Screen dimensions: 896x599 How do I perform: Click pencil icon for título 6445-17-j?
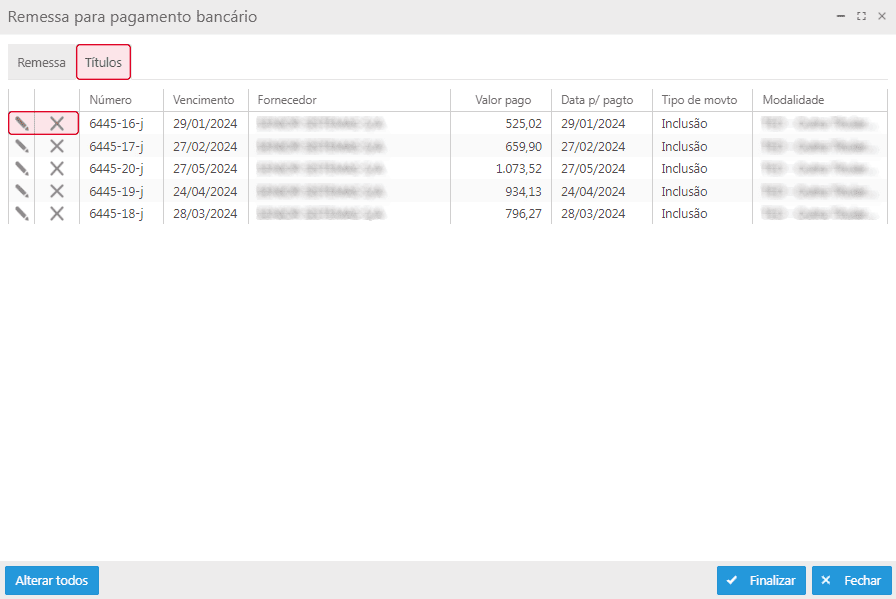(x=22, y=146)
